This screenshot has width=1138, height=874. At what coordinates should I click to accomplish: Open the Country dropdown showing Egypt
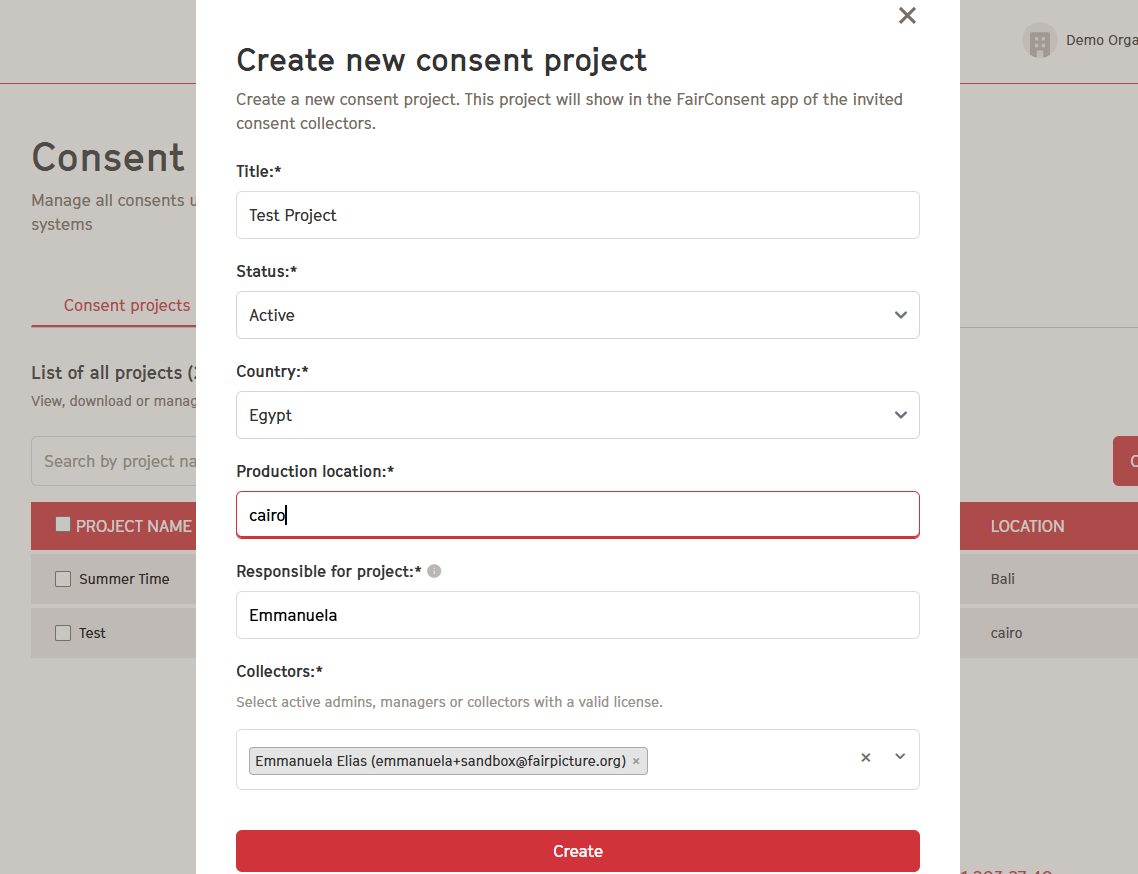[578, 415]
